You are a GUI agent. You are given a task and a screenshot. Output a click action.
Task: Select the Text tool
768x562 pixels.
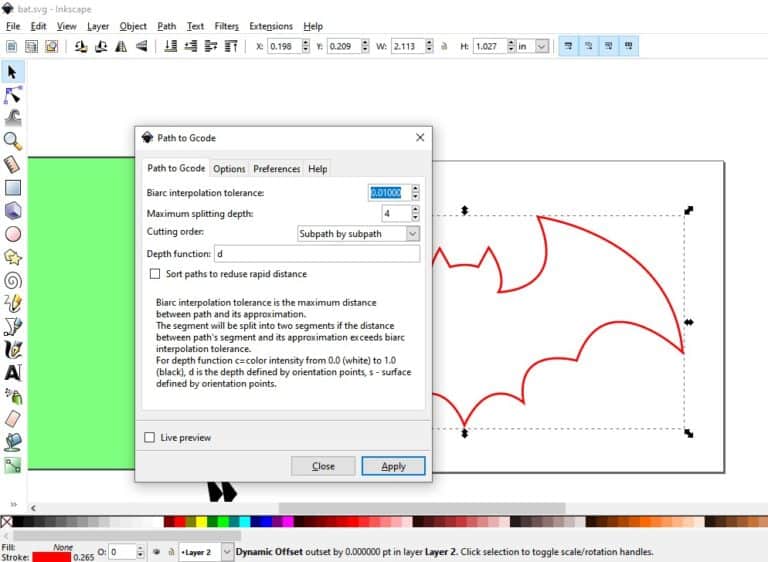coord(12,373)
